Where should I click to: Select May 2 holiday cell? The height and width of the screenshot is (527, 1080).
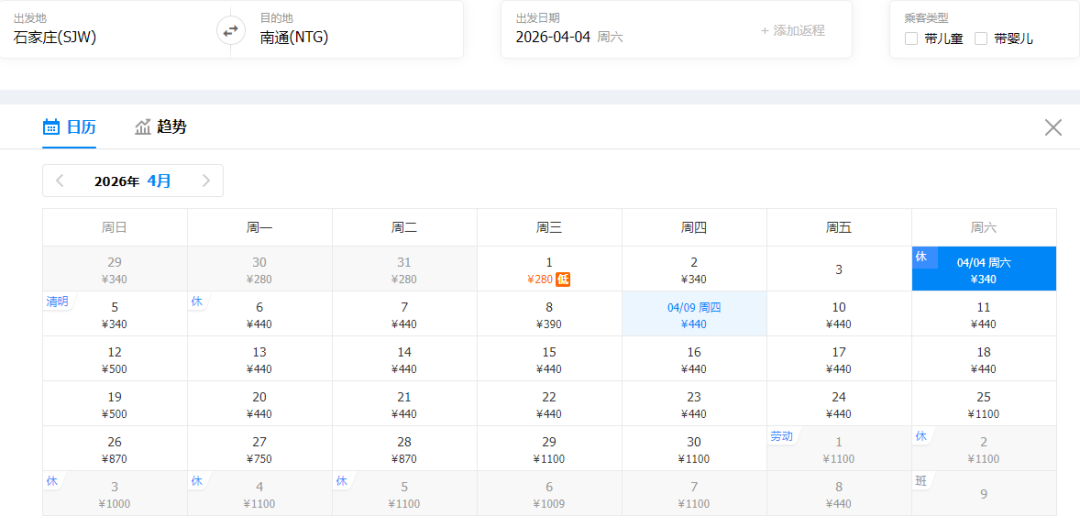[x=984, y=448]
